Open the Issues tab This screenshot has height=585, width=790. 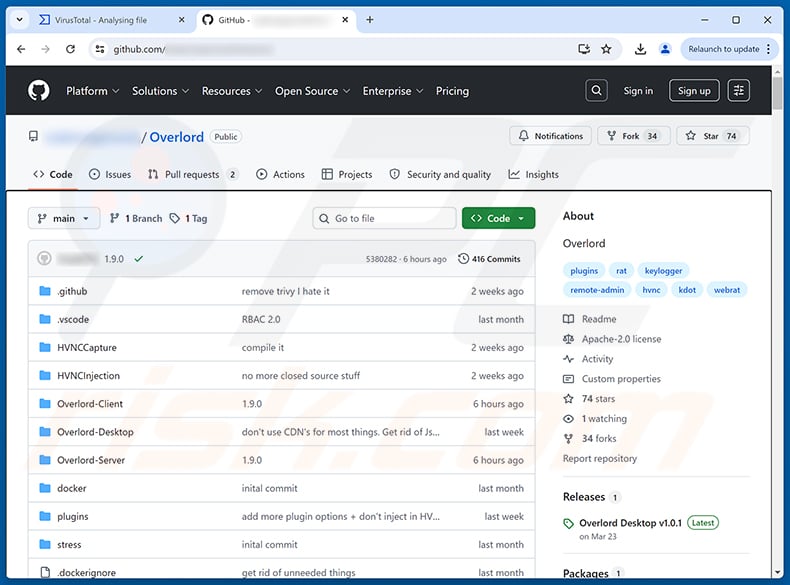[110, 174]
